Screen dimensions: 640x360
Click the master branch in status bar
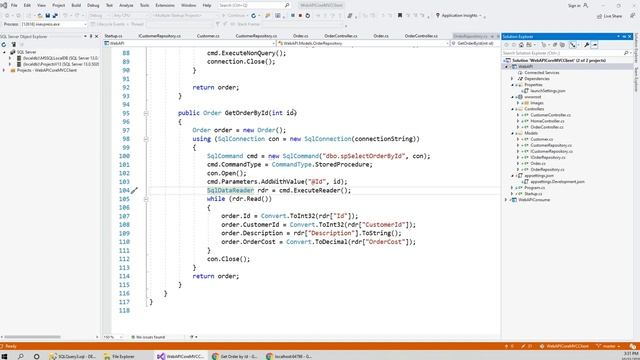click(x=608, y=346)
